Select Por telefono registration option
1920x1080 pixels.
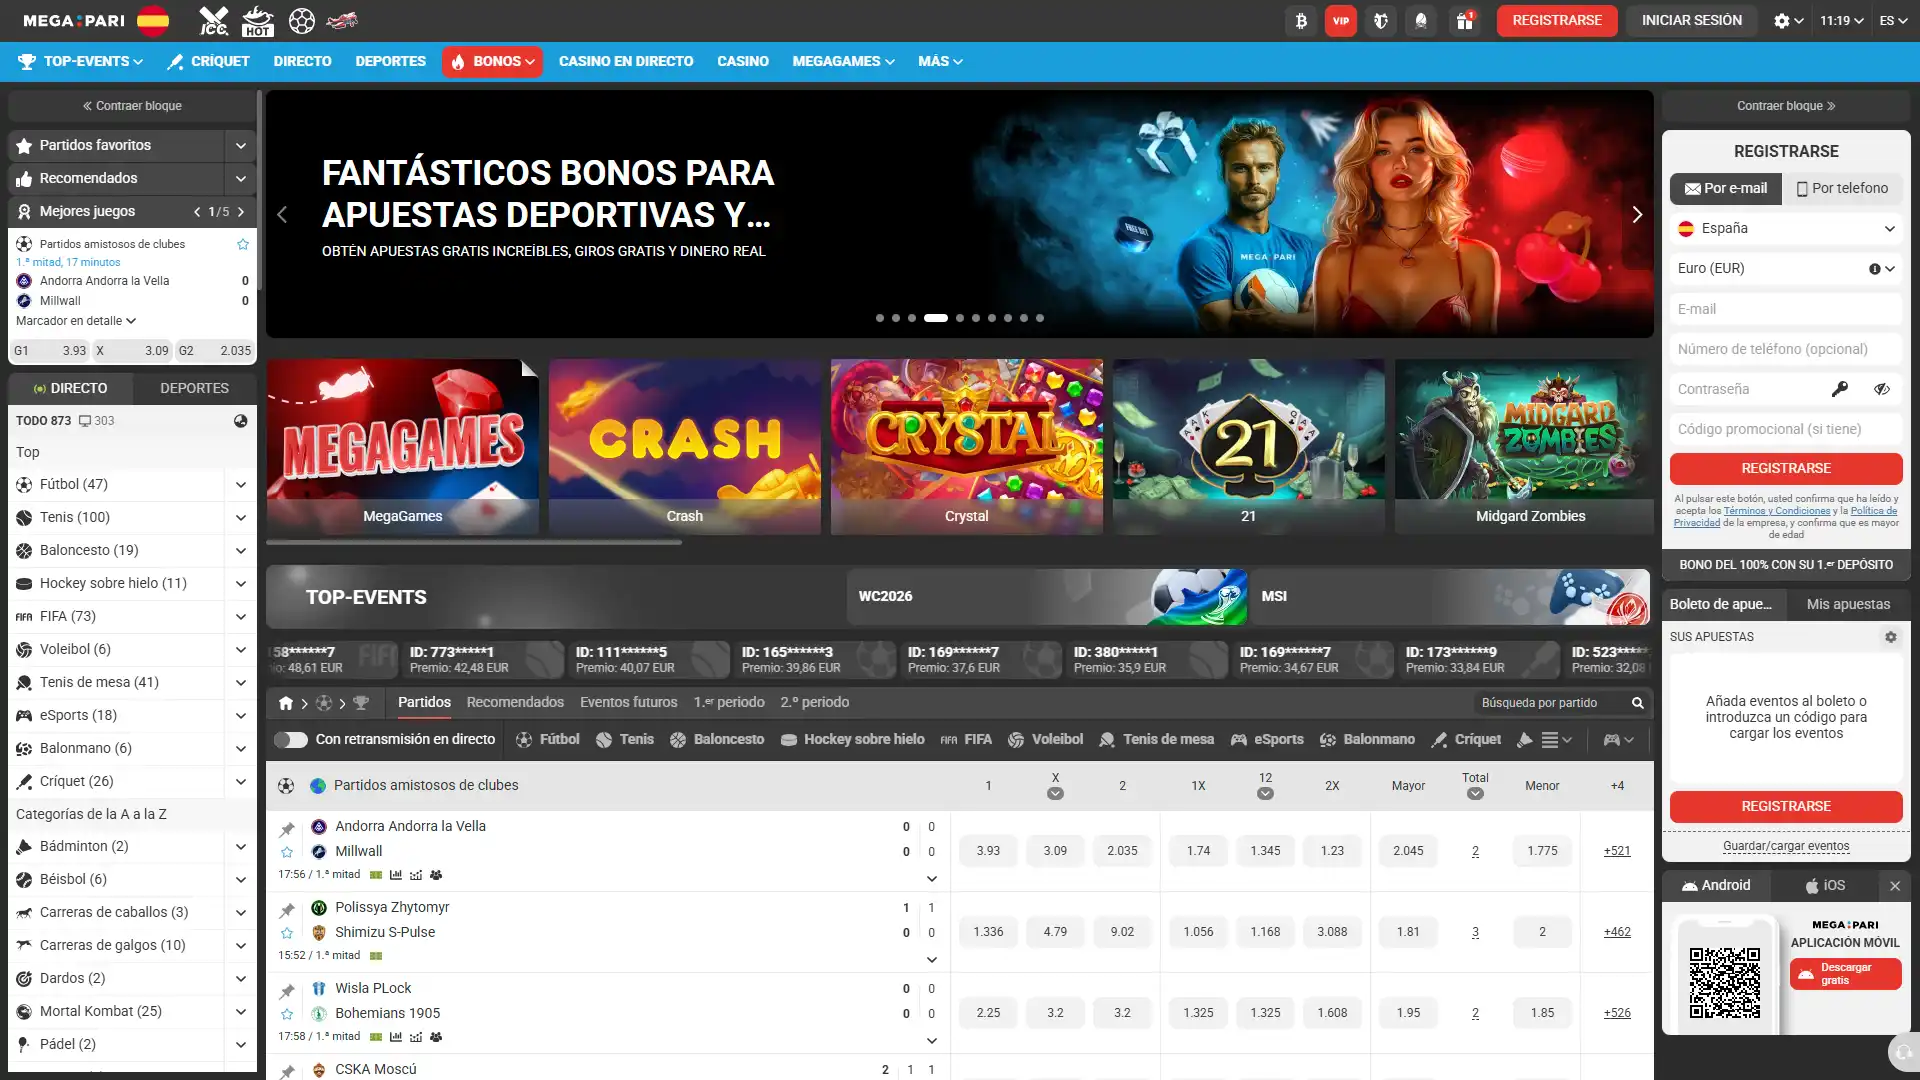coord(1842,188)
